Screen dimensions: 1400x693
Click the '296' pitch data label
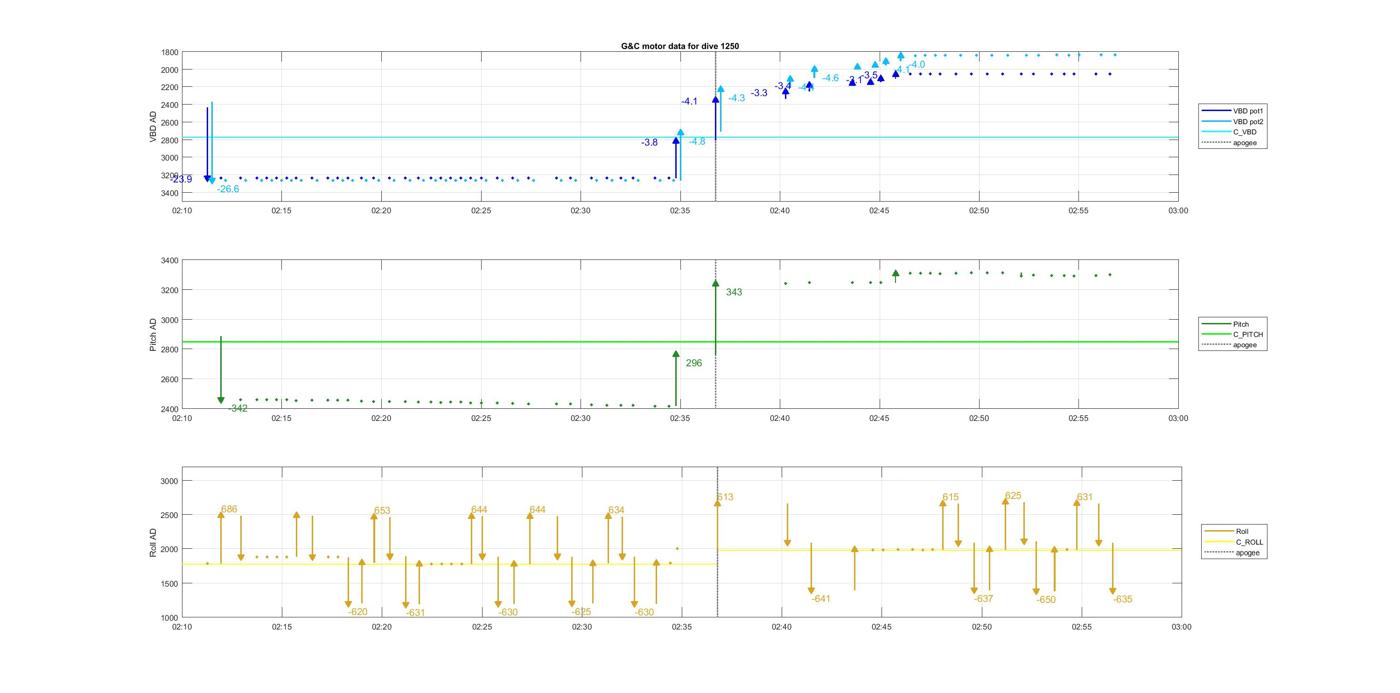click(x=694, y=364)
